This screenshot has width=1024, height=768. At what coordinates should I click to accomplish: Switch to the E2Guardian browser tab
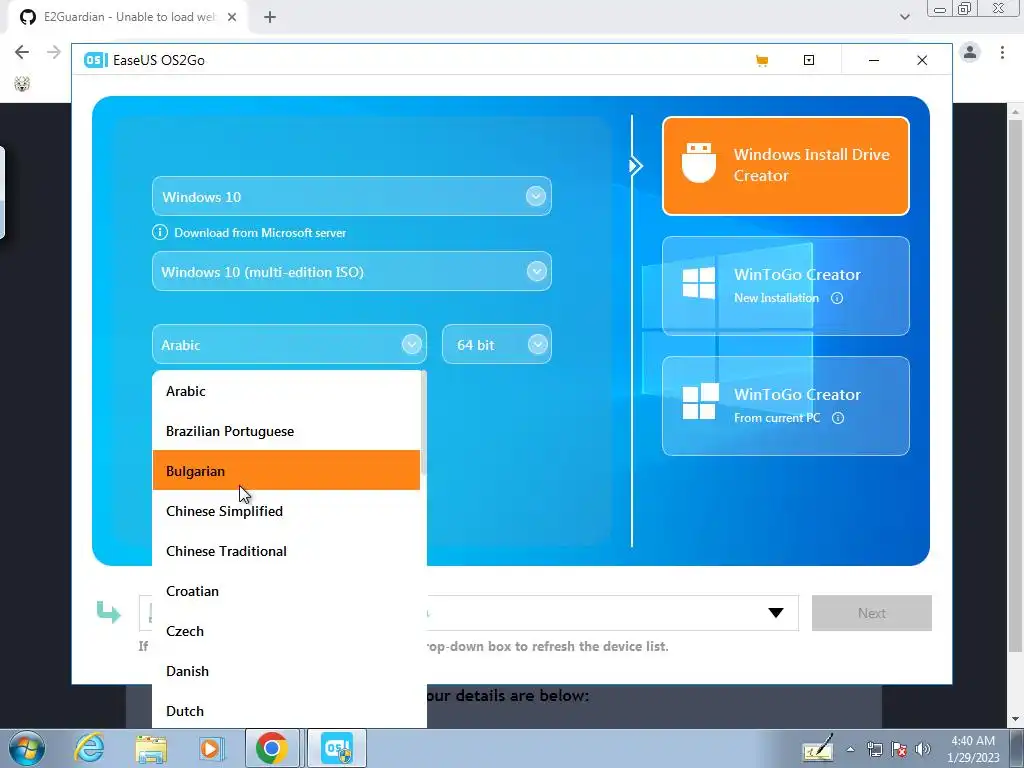click(x=129, y=17)
